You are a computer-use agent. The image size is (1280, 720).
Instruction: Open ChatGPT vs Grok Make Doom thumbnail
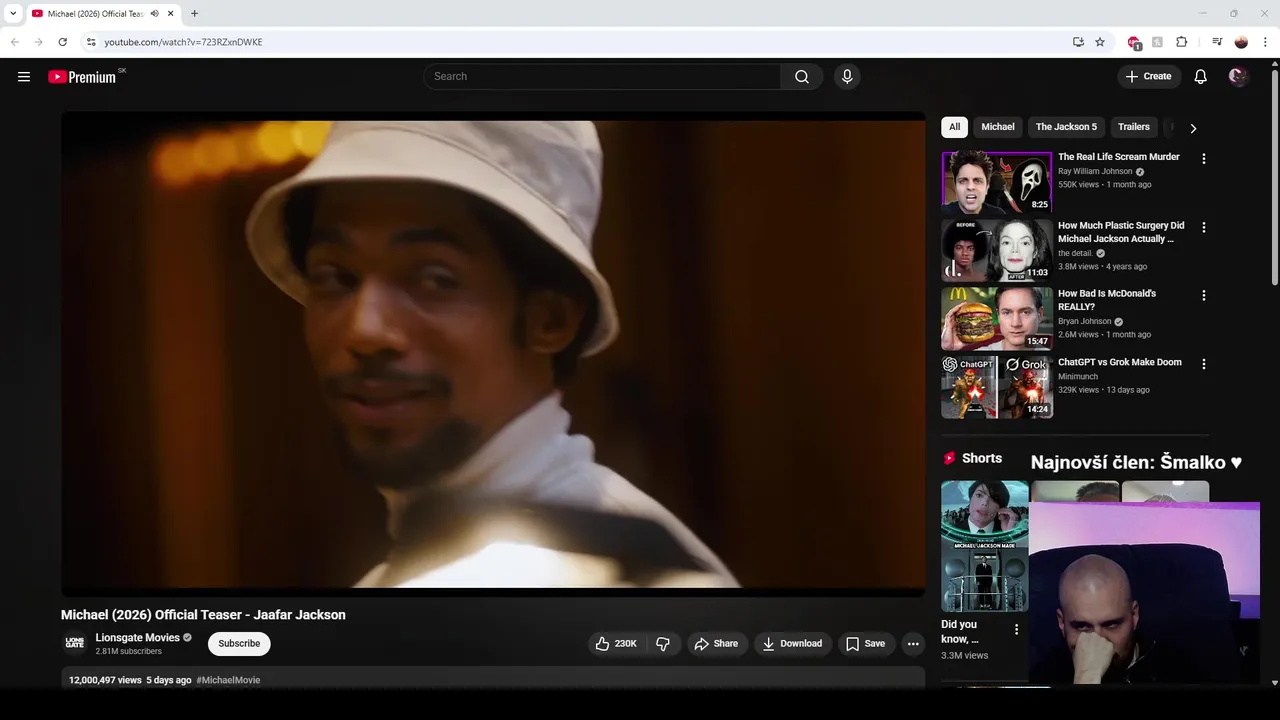997,387
